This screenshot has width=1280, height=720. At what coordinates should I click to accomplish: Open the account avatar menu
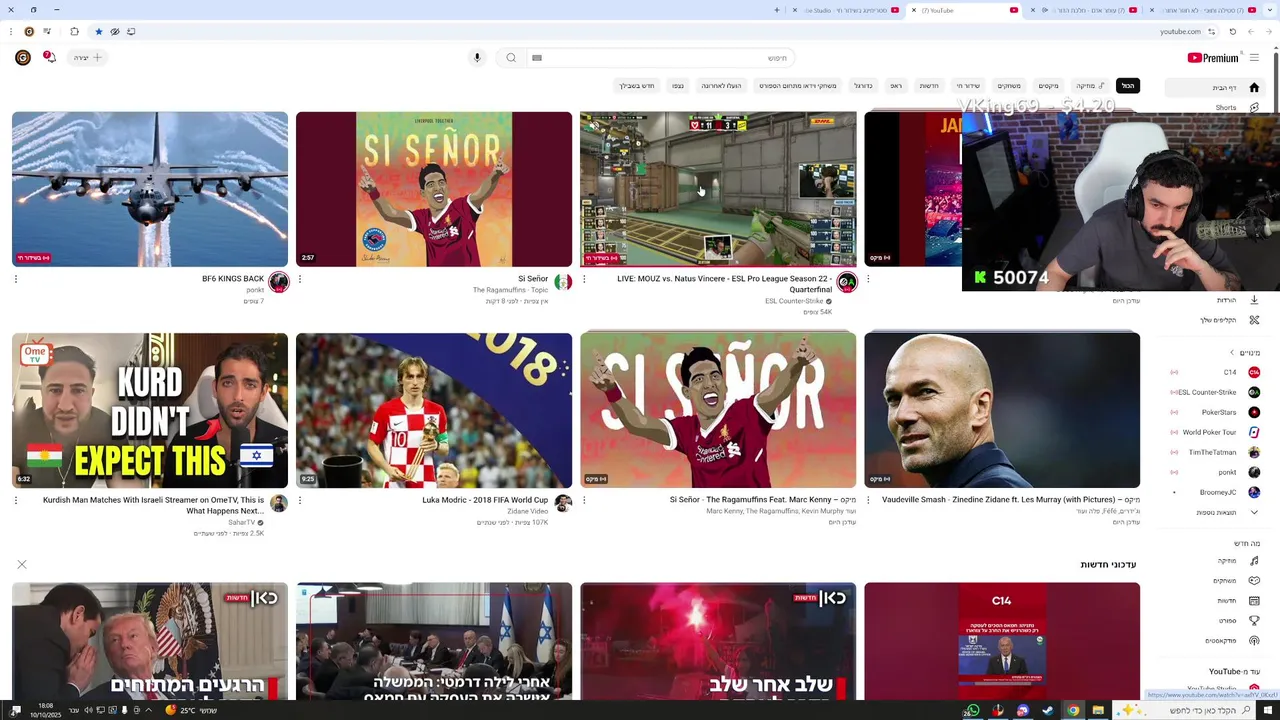[23, 57]
